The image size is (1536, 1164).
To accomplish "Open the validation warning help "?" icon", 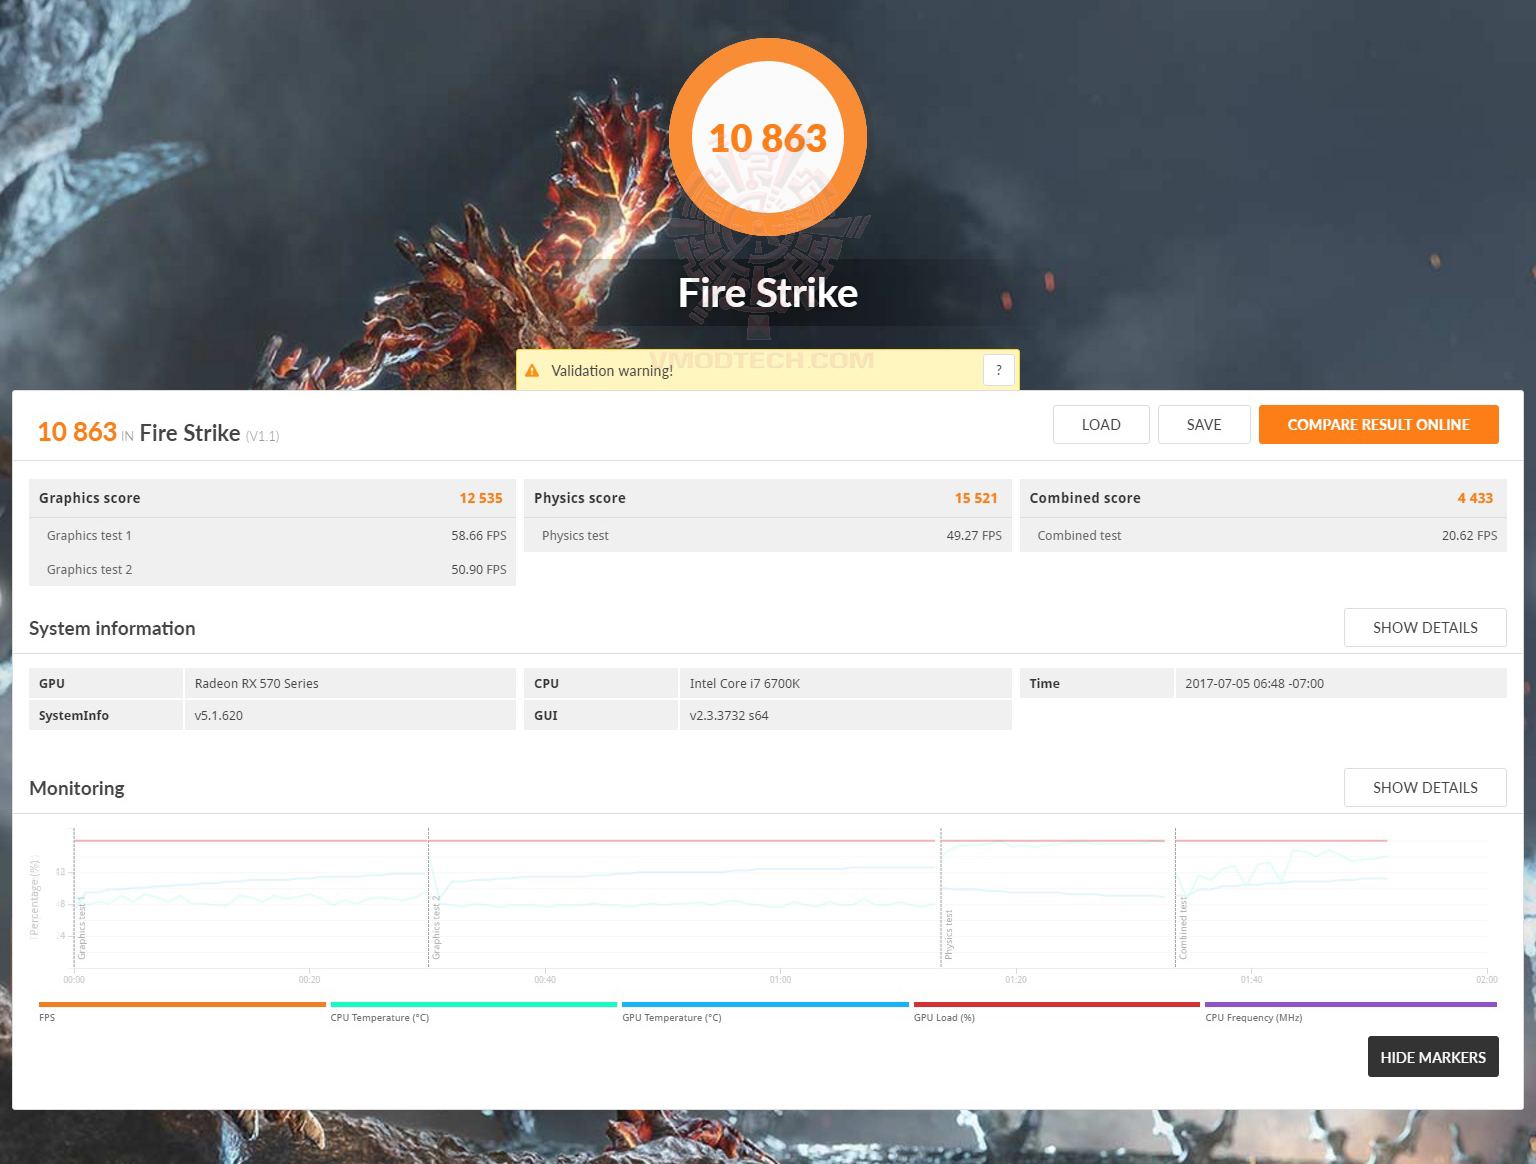I will click(997, 369).
